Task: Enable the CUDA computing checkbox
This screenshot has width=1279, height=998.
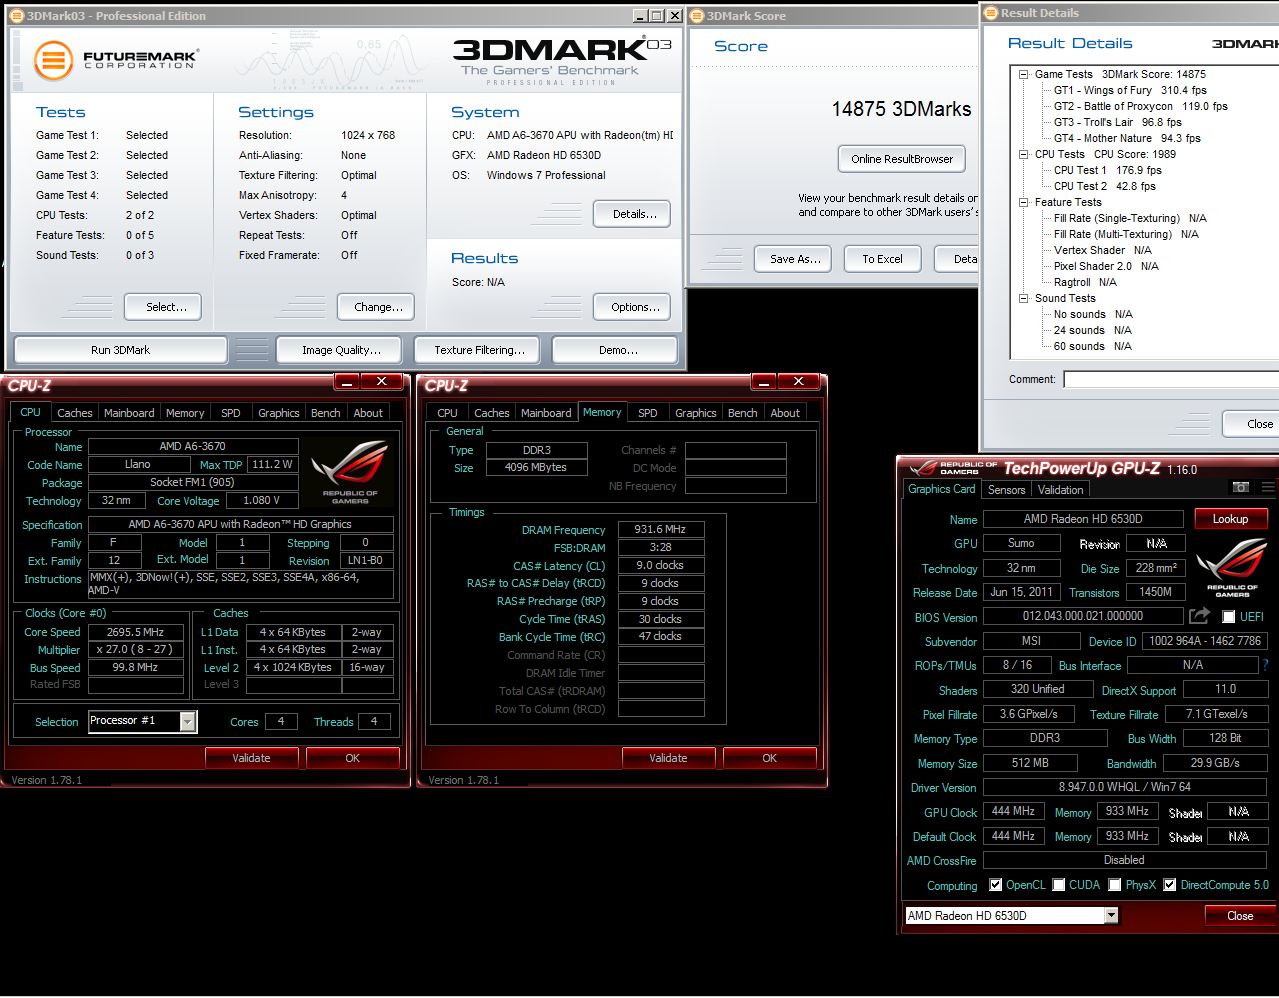Action: tap(1058, 884)
